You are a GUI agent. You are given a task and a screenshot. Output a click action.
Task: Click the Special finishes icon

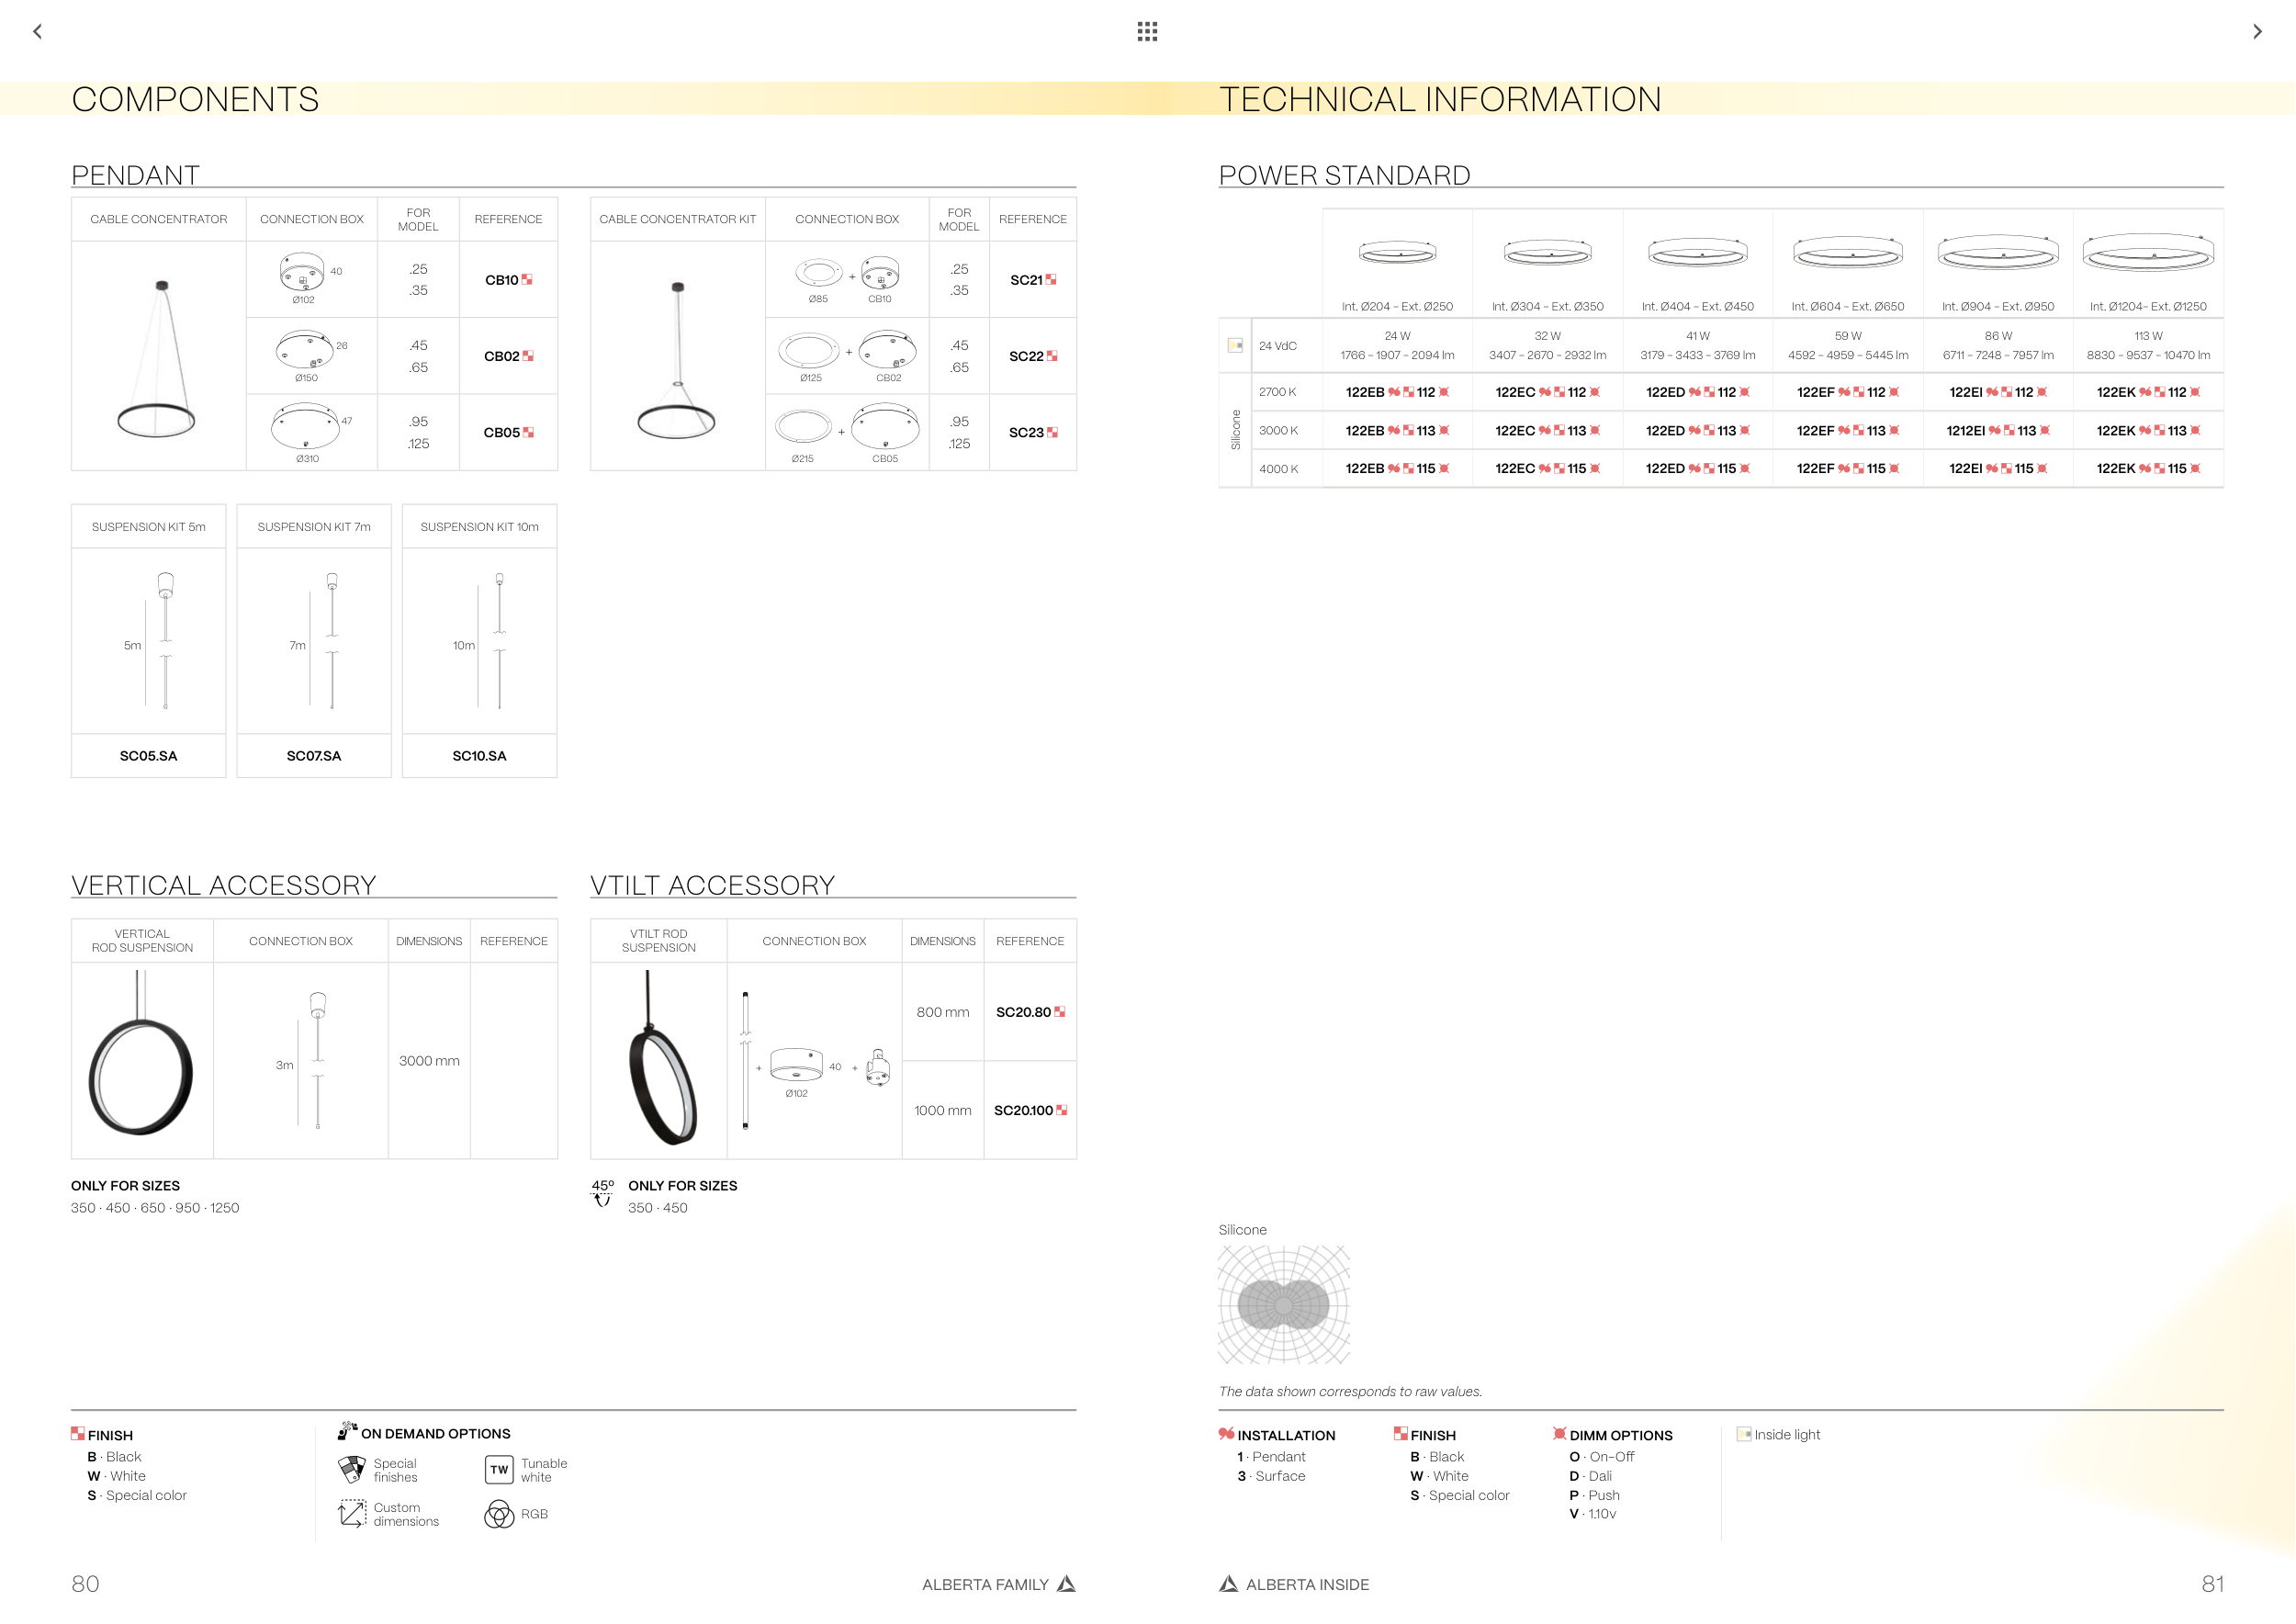click(x=352, y=1469)
